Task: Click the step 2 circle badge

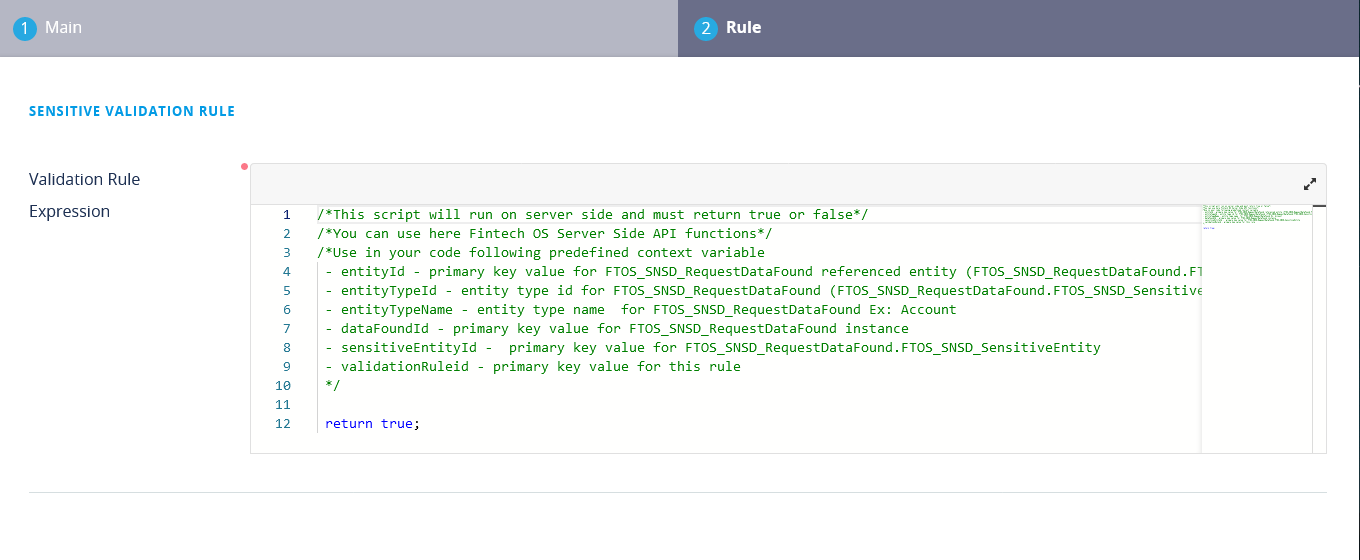Action: [706, 29]
